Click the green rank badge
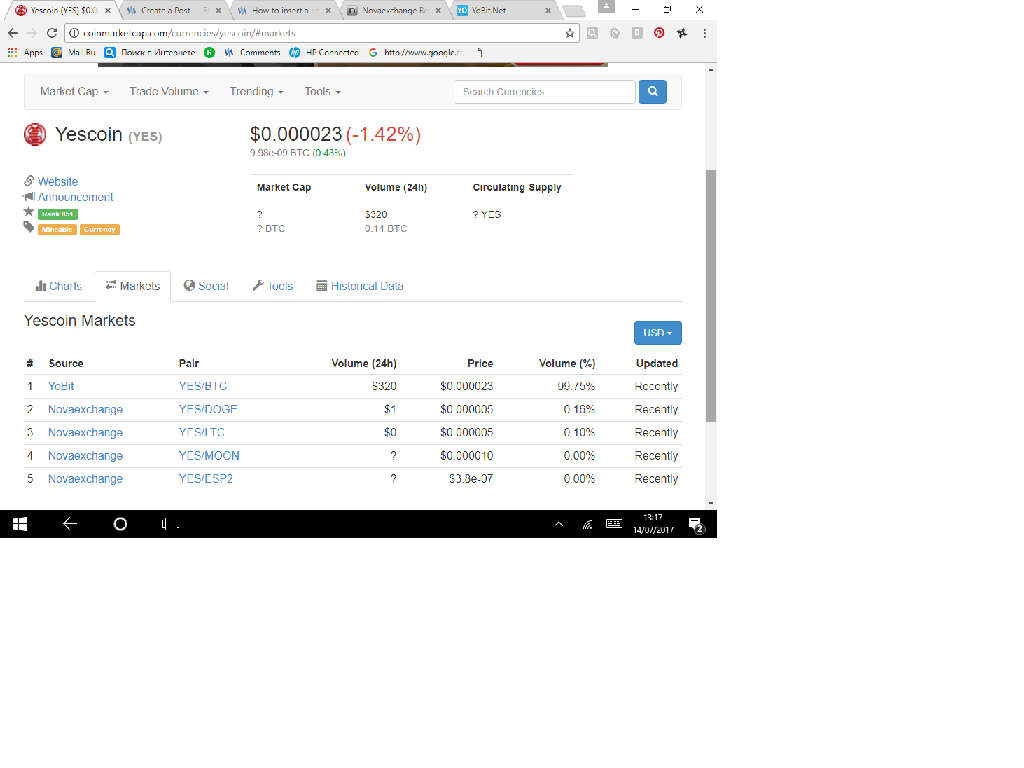The height and width of the screenshot is (768, 1024). pyautogui.click(x=58, y=214)
